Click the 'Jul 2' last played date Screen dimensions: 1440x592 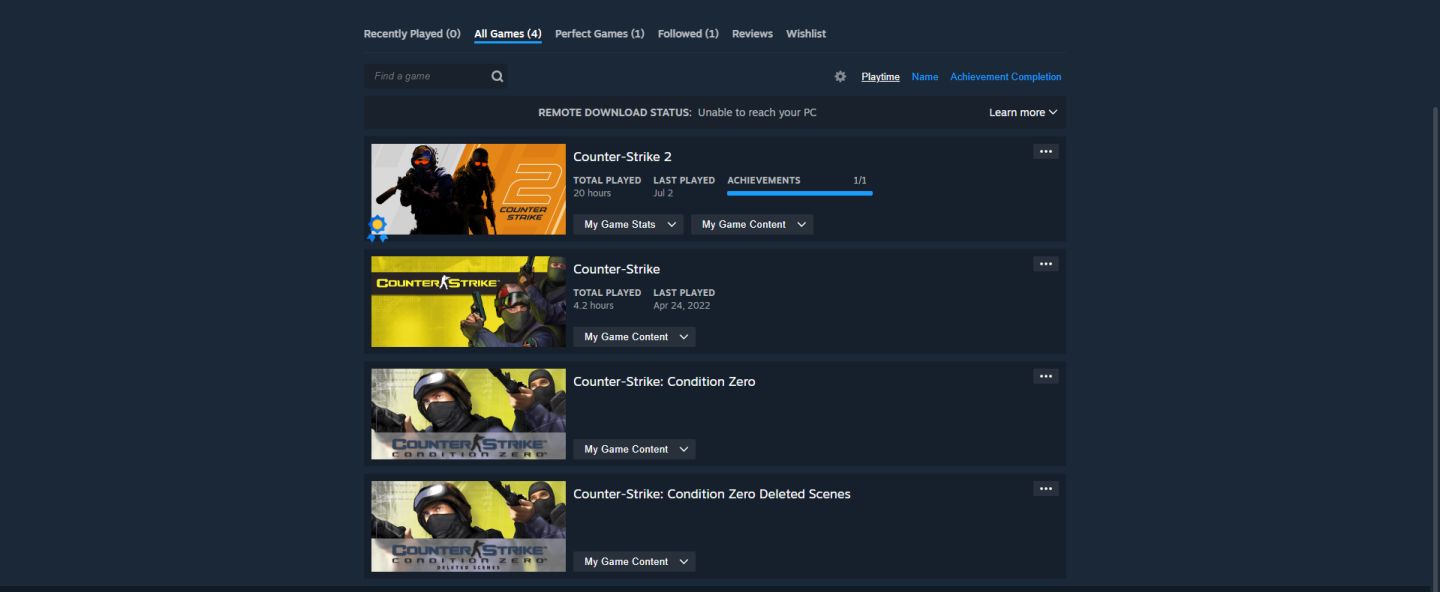coord(663,193)
